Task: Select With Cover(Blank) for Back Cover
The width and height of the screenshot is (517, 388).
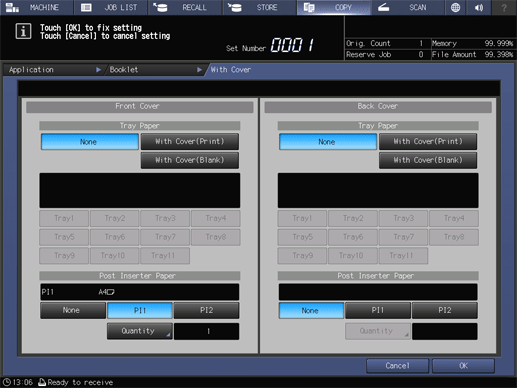Action: point(428,160)
